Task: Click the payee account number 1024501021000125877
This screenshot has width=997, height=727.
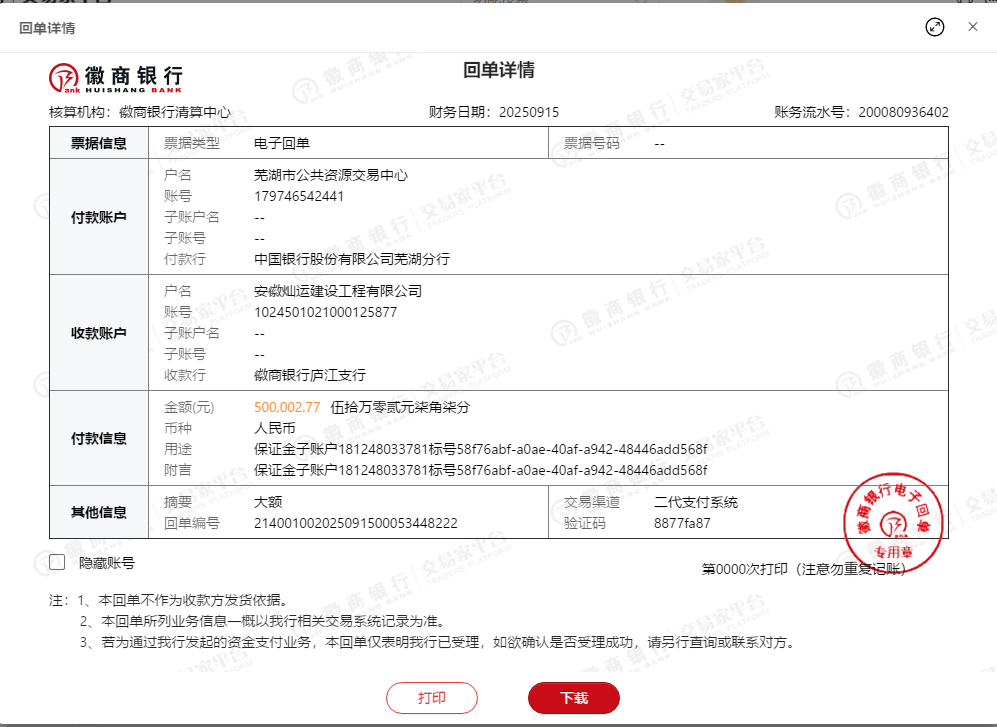Action: [325, 312]
